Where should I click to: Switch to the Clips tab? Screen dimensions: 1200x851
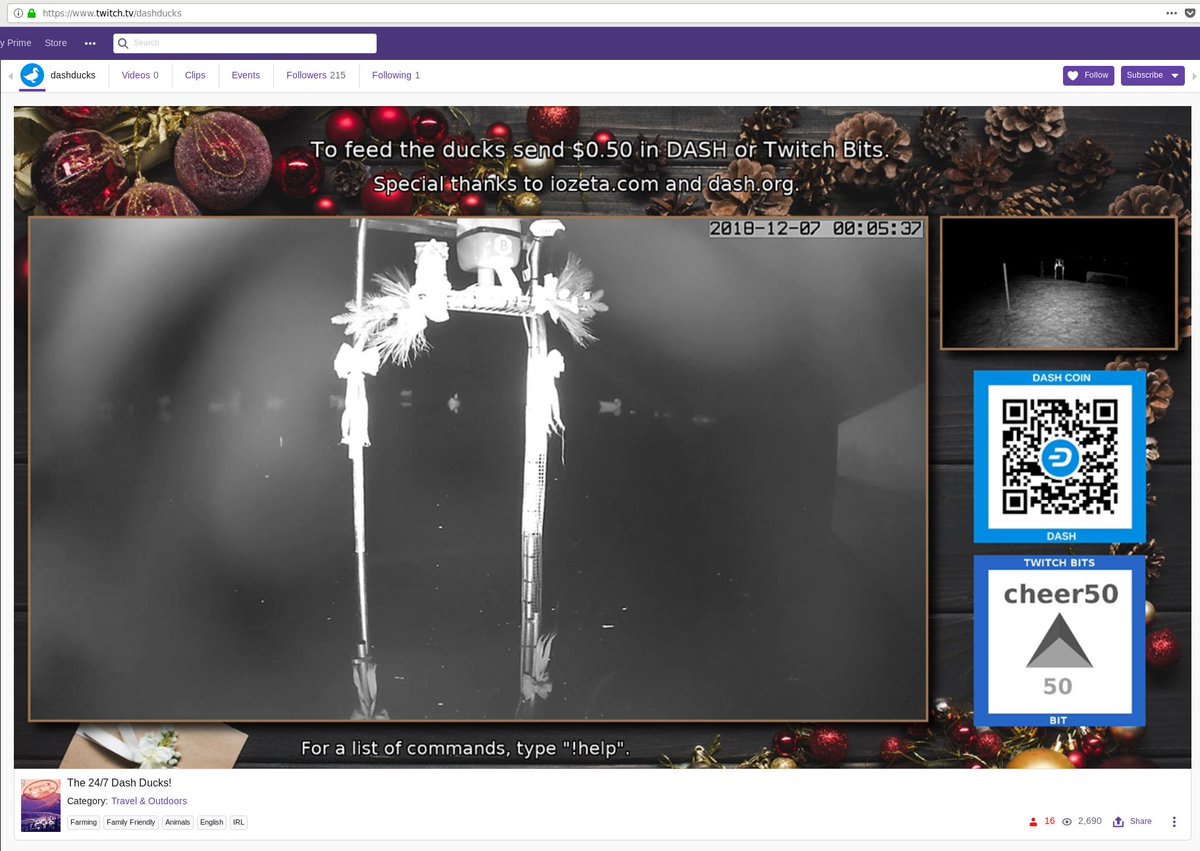(195, 75)
